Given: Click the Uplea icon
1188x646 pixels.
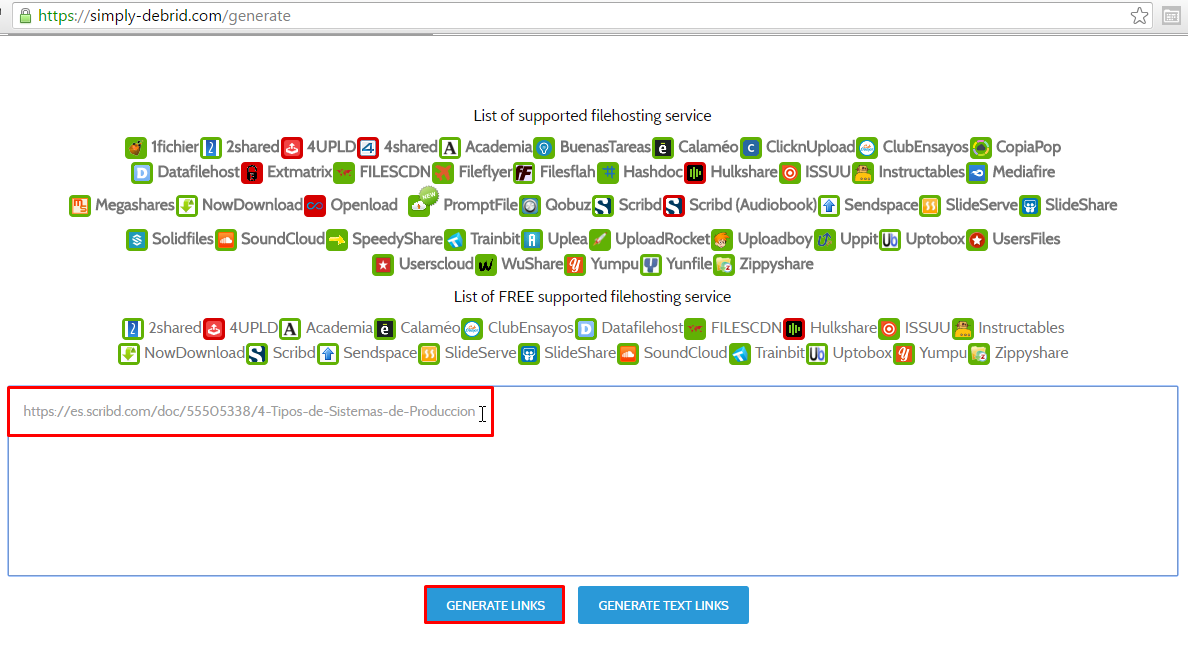Looking at the screenshot, I should tap(533, 239).
